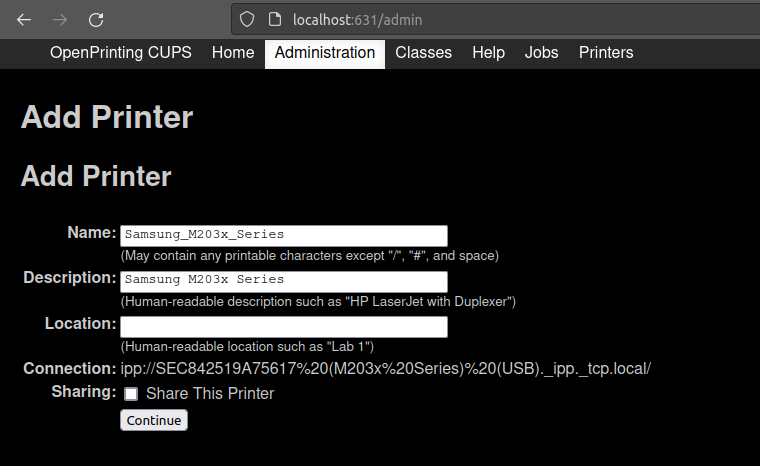The width and height of the screenshot is (760, 466).
Task: Click the hint mentioning "HP LaserJet with Duplexer"
Action: [x=318, y=302]
